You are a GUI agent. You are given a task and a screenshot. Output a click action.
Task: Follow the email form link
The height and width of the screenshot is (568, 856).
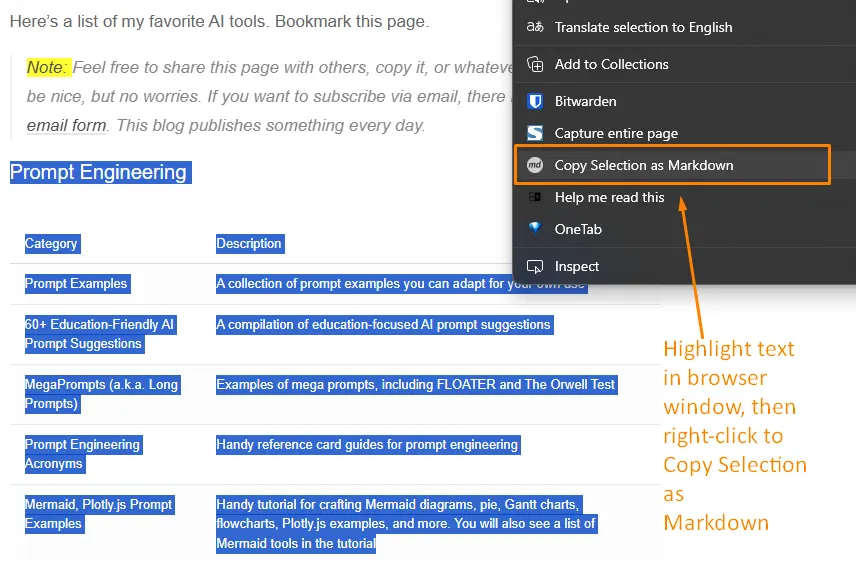tap(67, 126)
